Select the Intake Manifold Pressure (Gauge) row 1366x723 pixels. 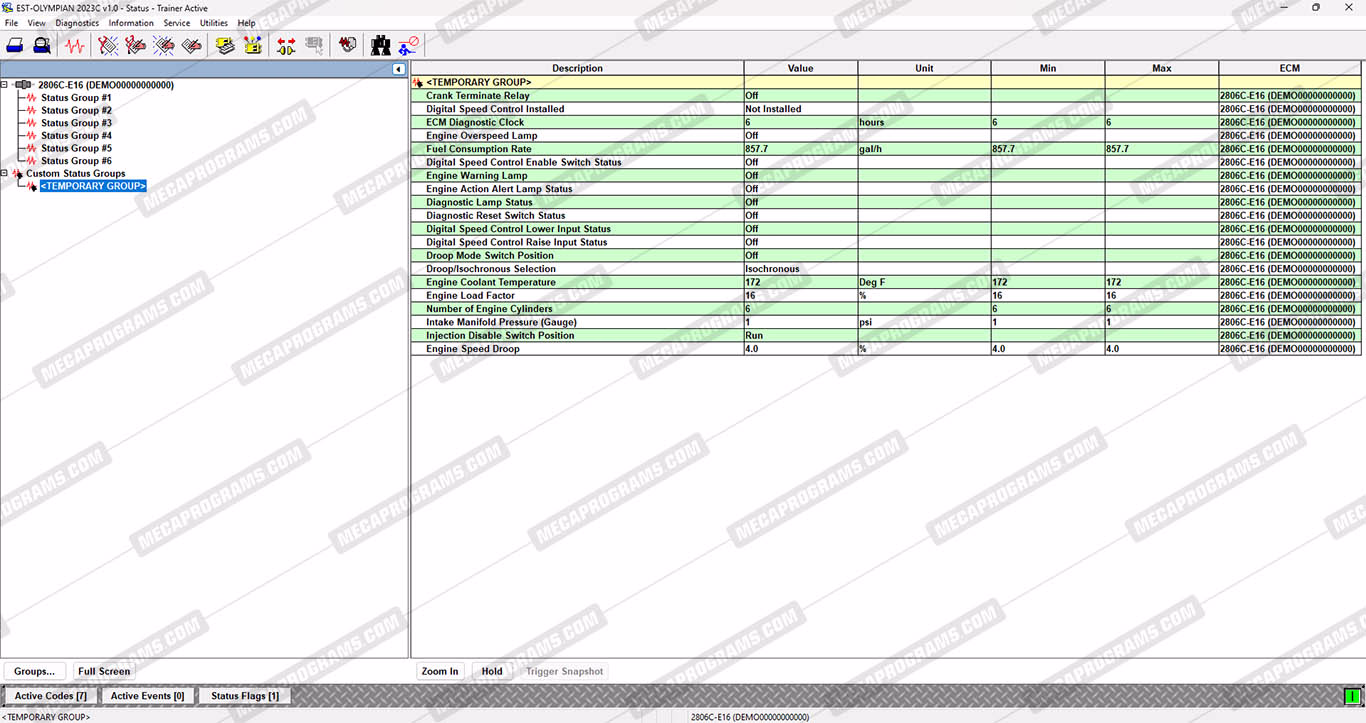[x=886, y=322]
